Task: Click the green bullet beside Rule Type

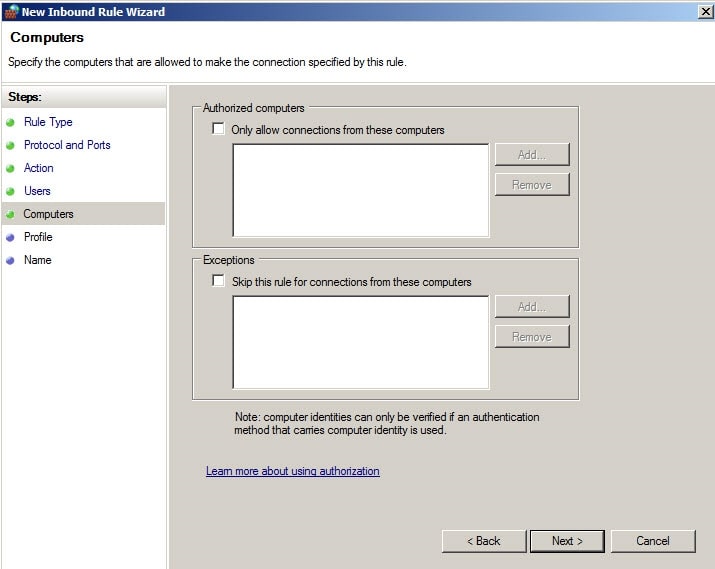Action: tap(11, 122)
